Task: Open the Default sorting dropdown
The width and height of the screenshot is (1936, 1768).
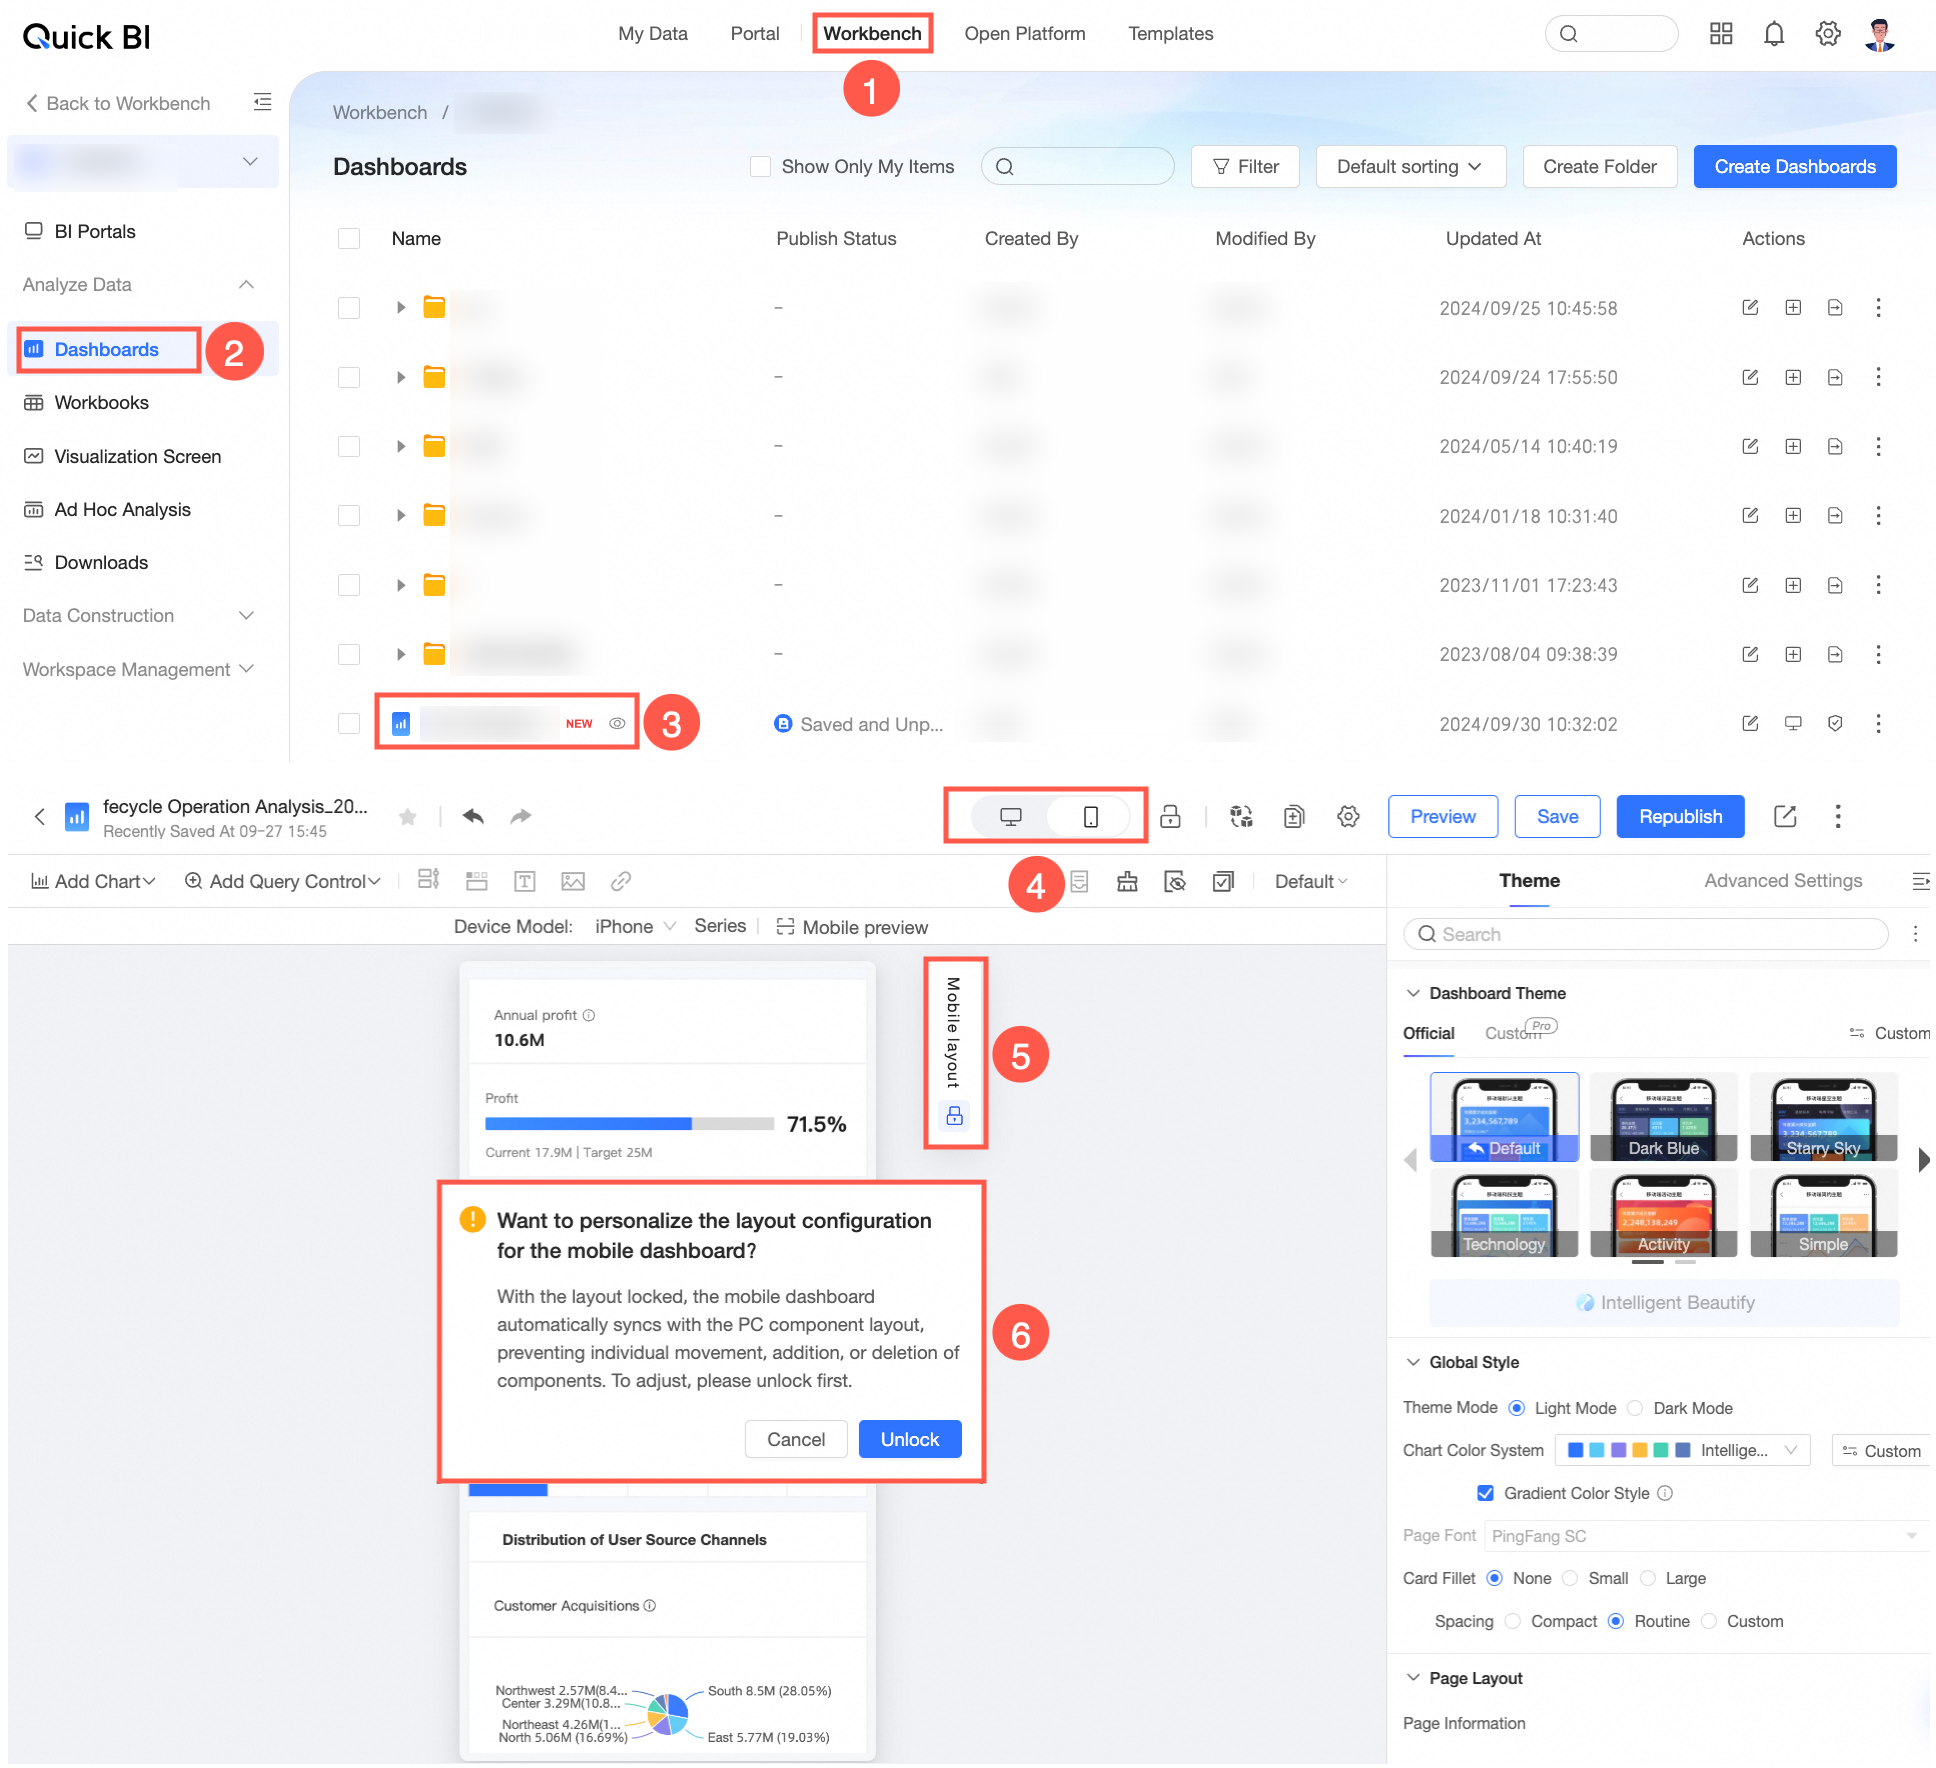Action: click(1410, 167)
